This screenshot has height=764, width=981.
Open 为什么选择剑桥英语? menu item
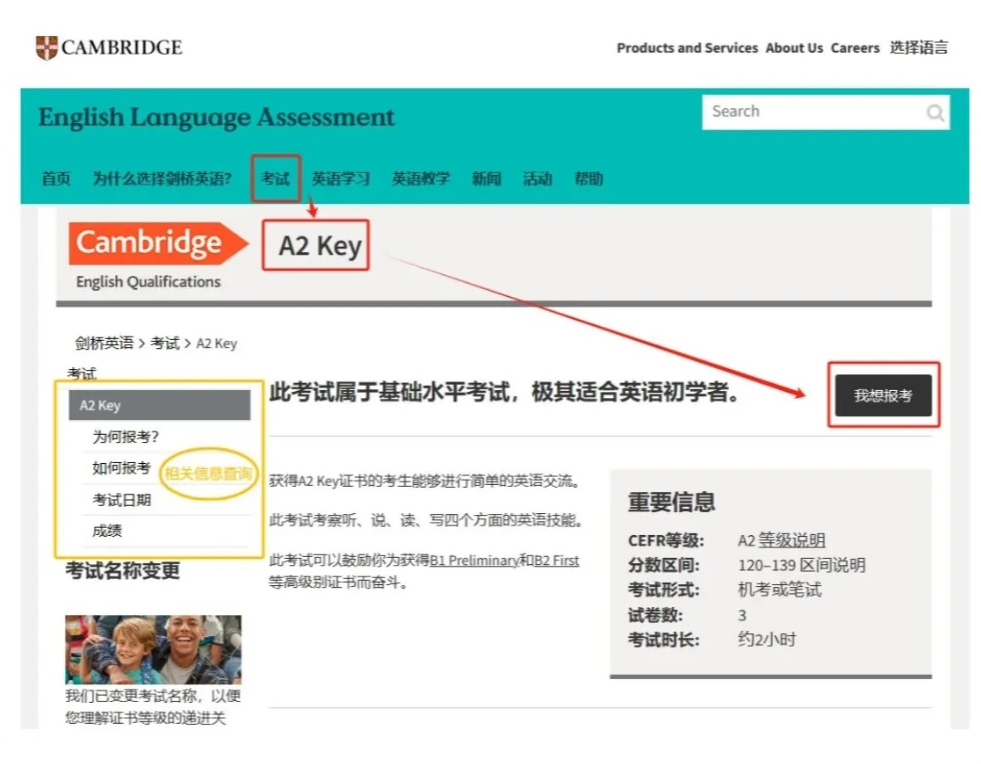pyautogui.click(x=162, y=179)
